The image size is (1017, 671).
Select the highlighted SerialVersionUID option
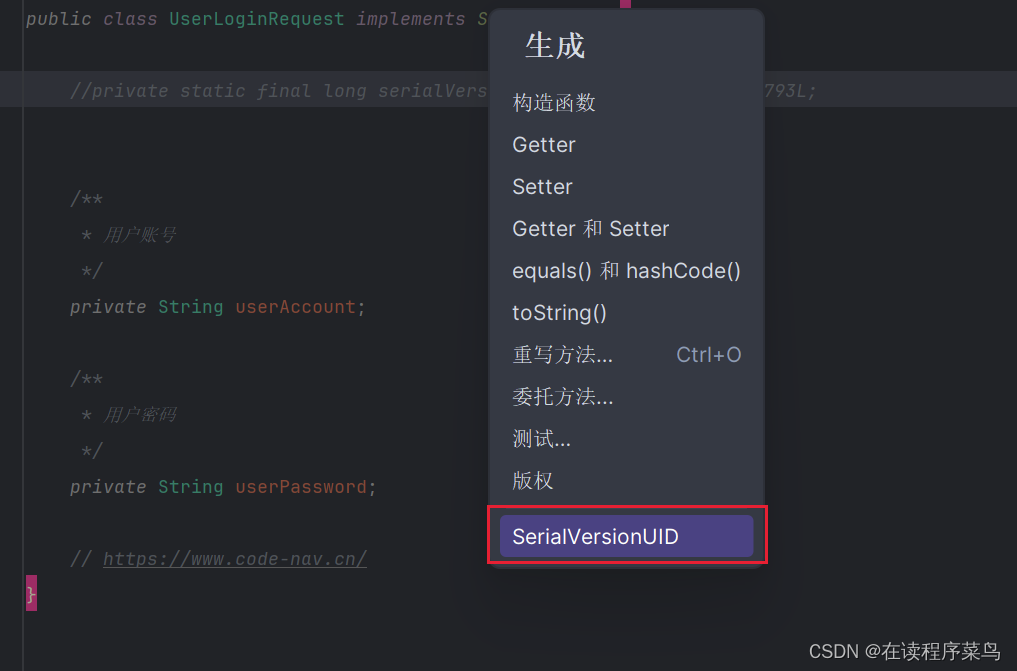coord(596,536)
